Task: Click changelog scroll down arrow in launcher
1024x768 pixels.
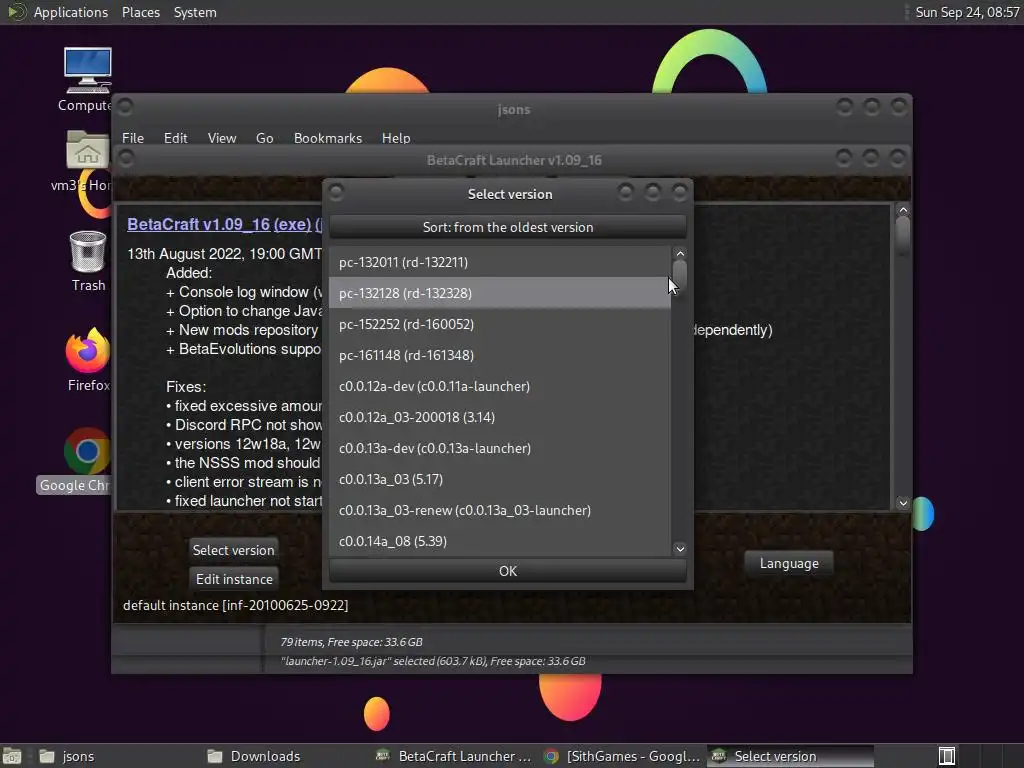Action: tap(903, 503)
